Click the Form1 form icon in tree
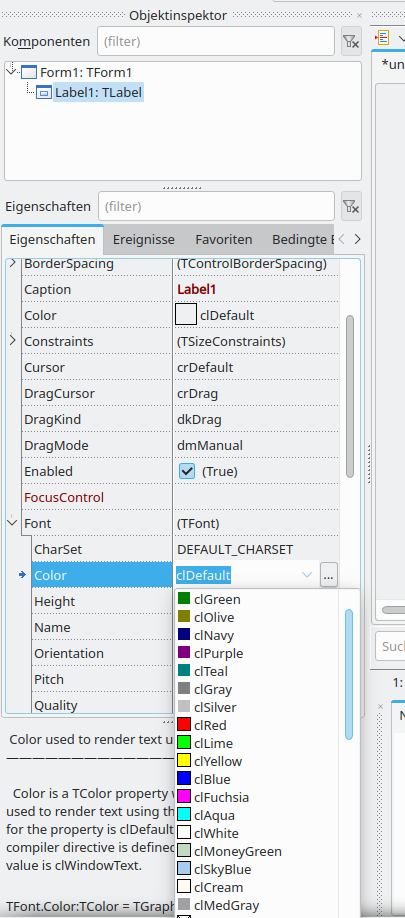The width and height of the screenshot is (405, 918). [29, 73]
